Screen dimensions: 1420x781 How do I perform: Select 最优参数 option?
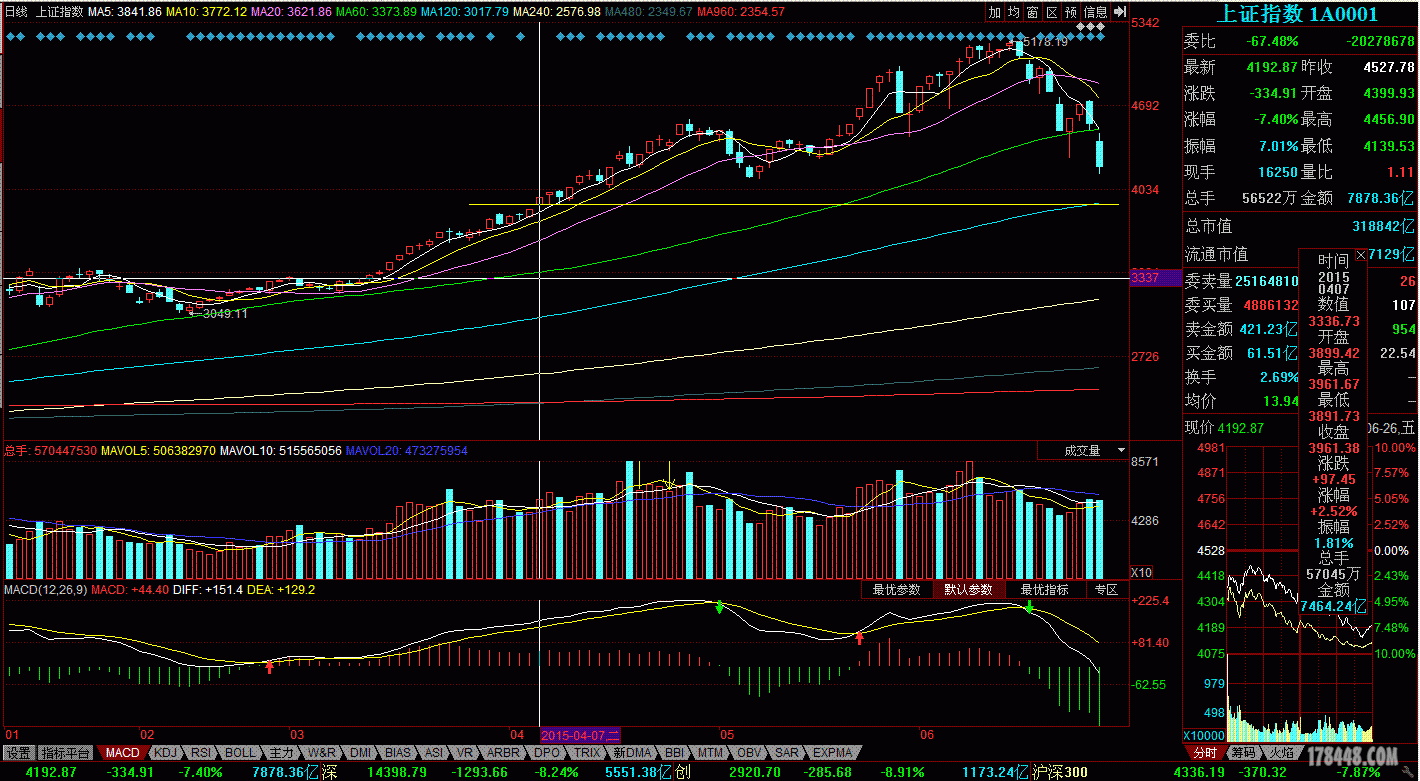[x=896, y=590]
